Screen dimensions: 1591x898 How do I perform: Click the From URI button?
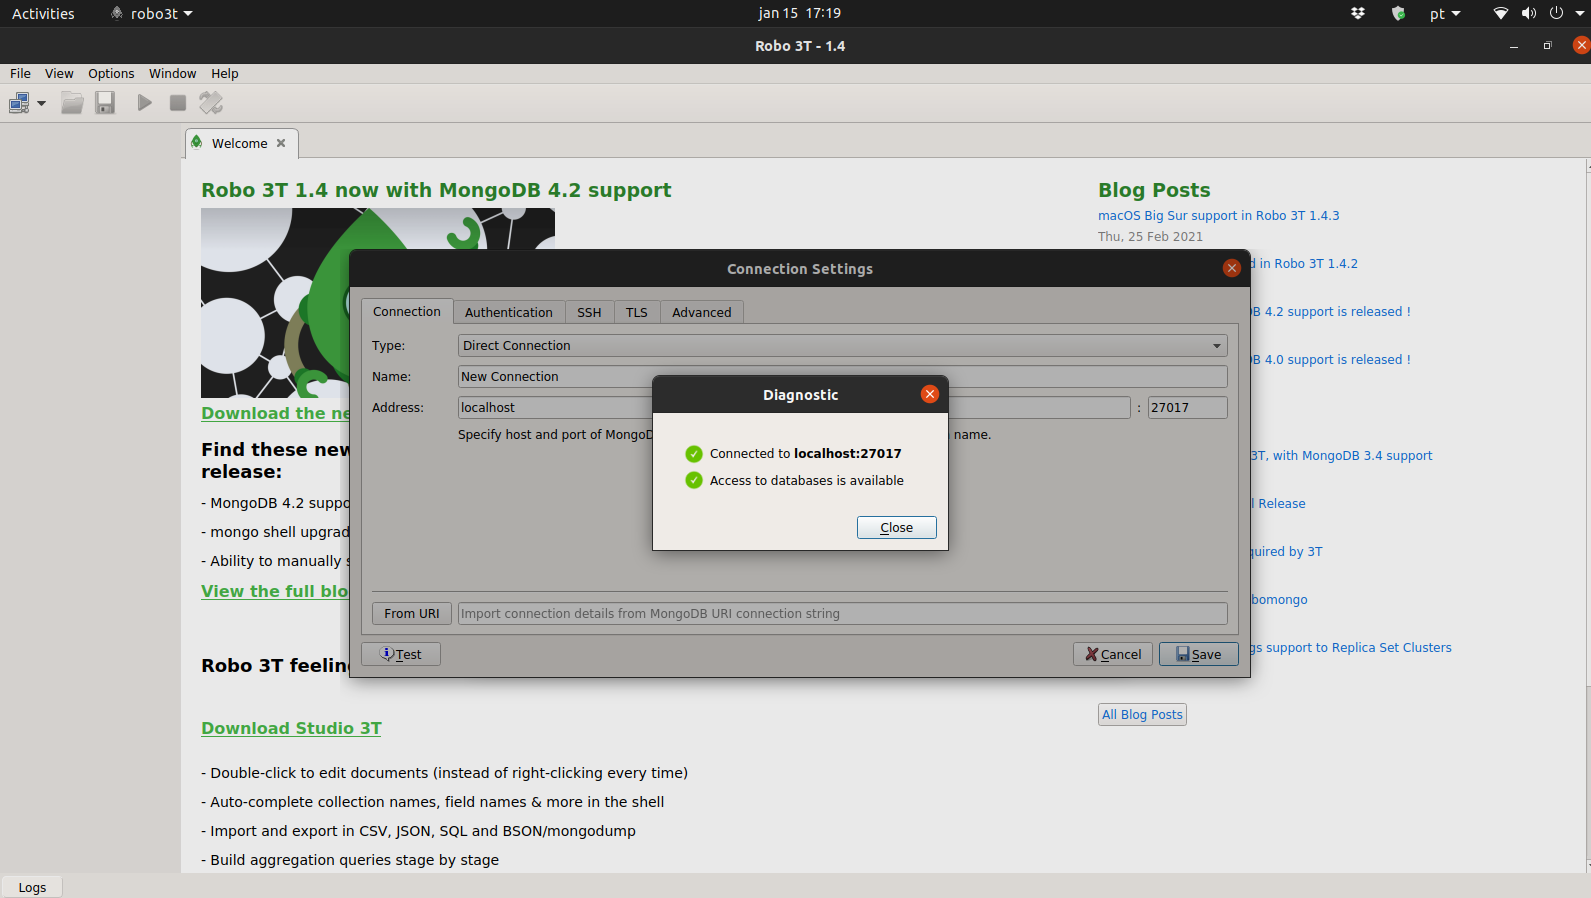pos(412,613)
